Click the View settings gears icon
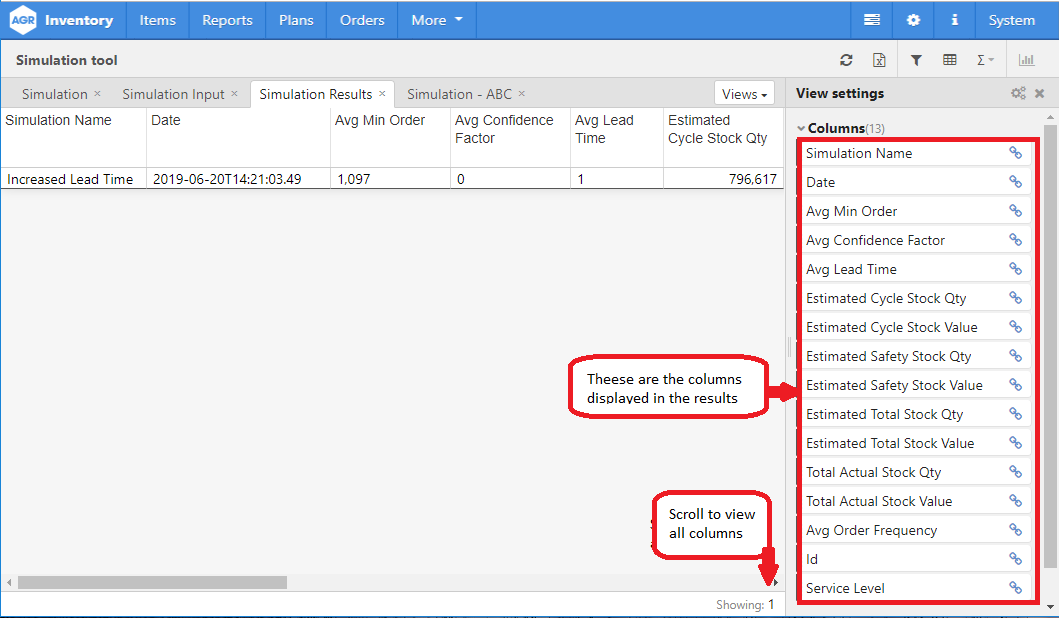Viewport: 1059px width, 618px height. point(1018,93)
